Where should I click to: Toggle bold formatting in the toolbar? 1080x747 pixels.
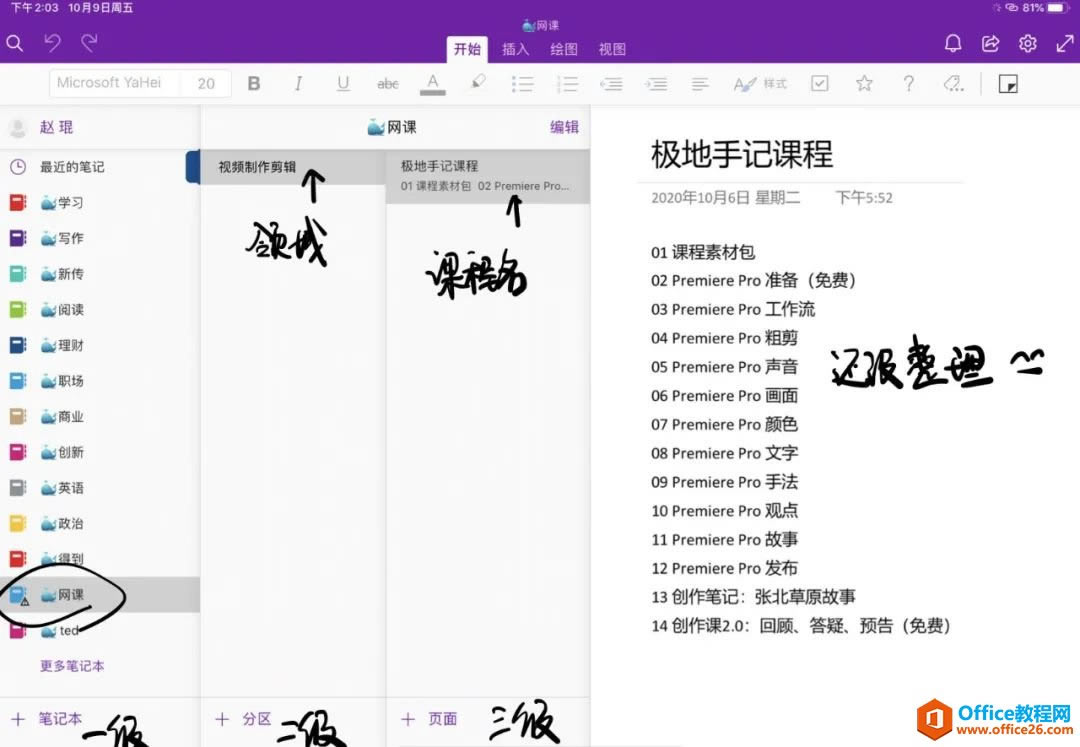point(254,84)
